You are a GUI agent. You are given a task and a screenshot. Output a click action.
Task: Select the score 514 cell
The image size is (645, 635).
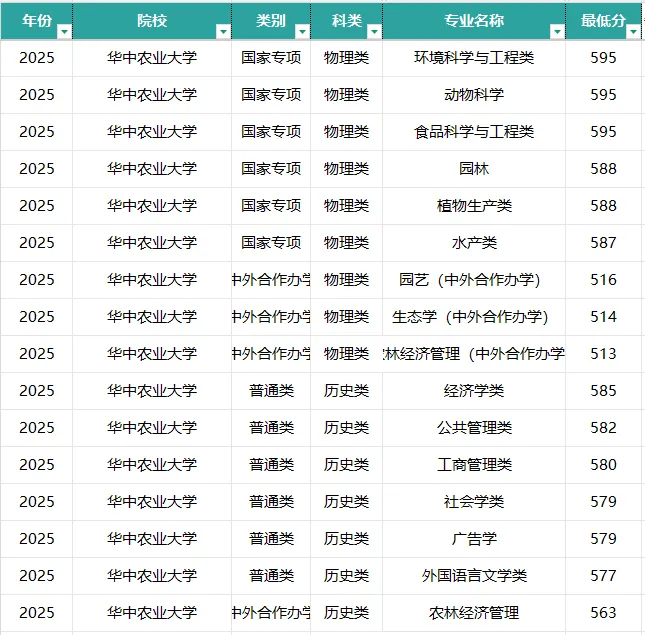click(603, 317)
